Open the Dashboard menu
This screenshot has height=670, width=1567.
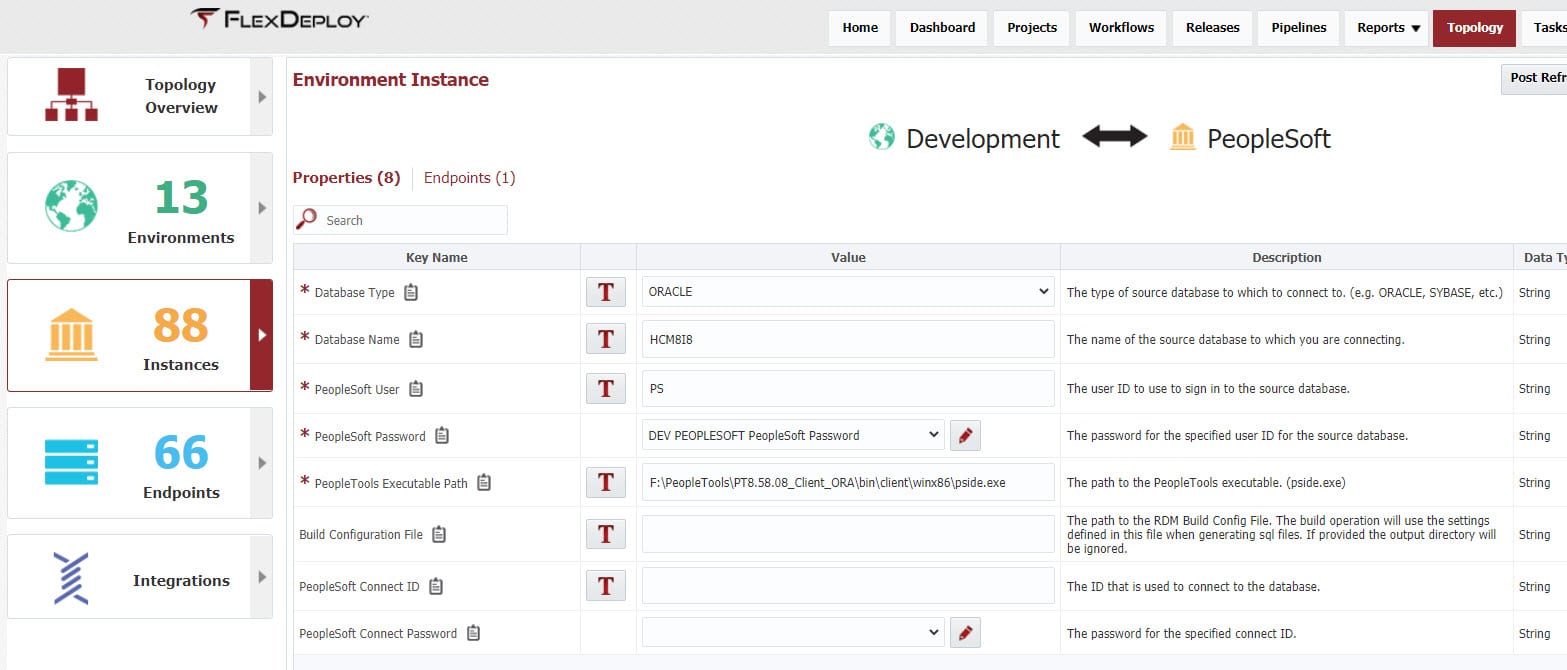click(942, 28)
